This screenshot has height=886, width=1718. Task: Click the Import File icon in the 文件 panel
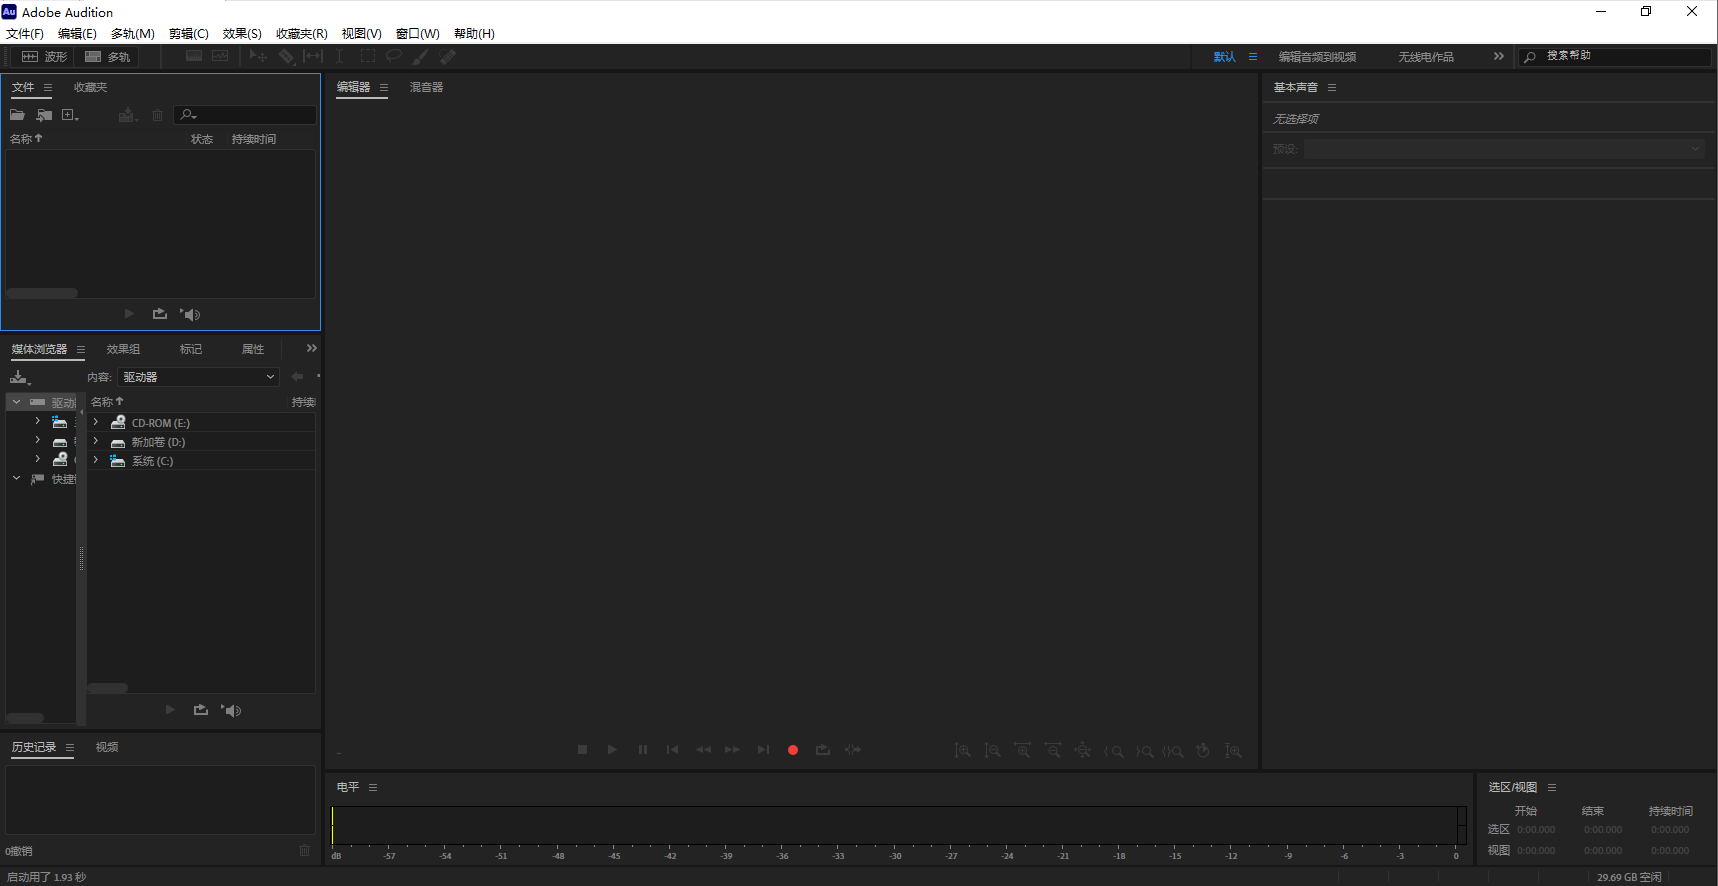click(44, 115)
